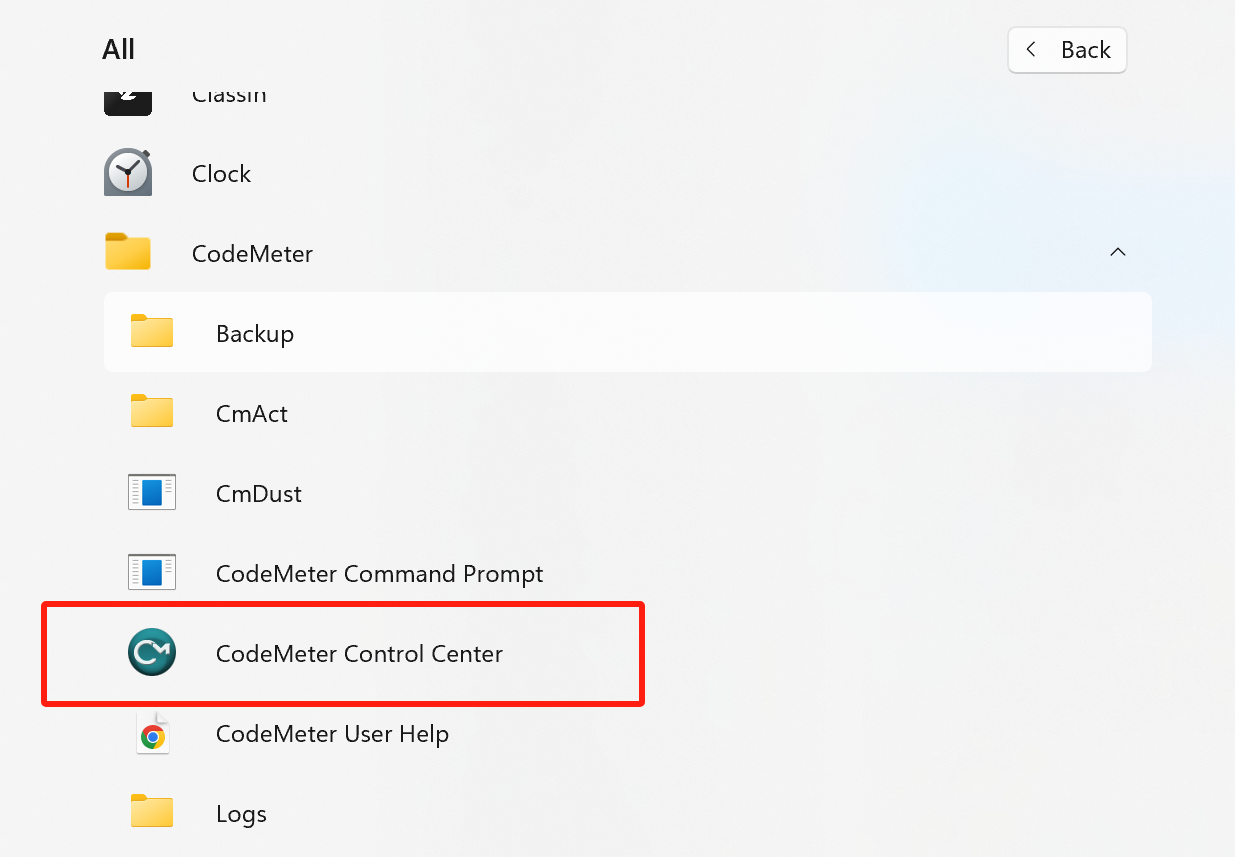Select CmAct from the app list
Image resolution: width=1235 pixels, height=857 pixels.
pos(251,413)
